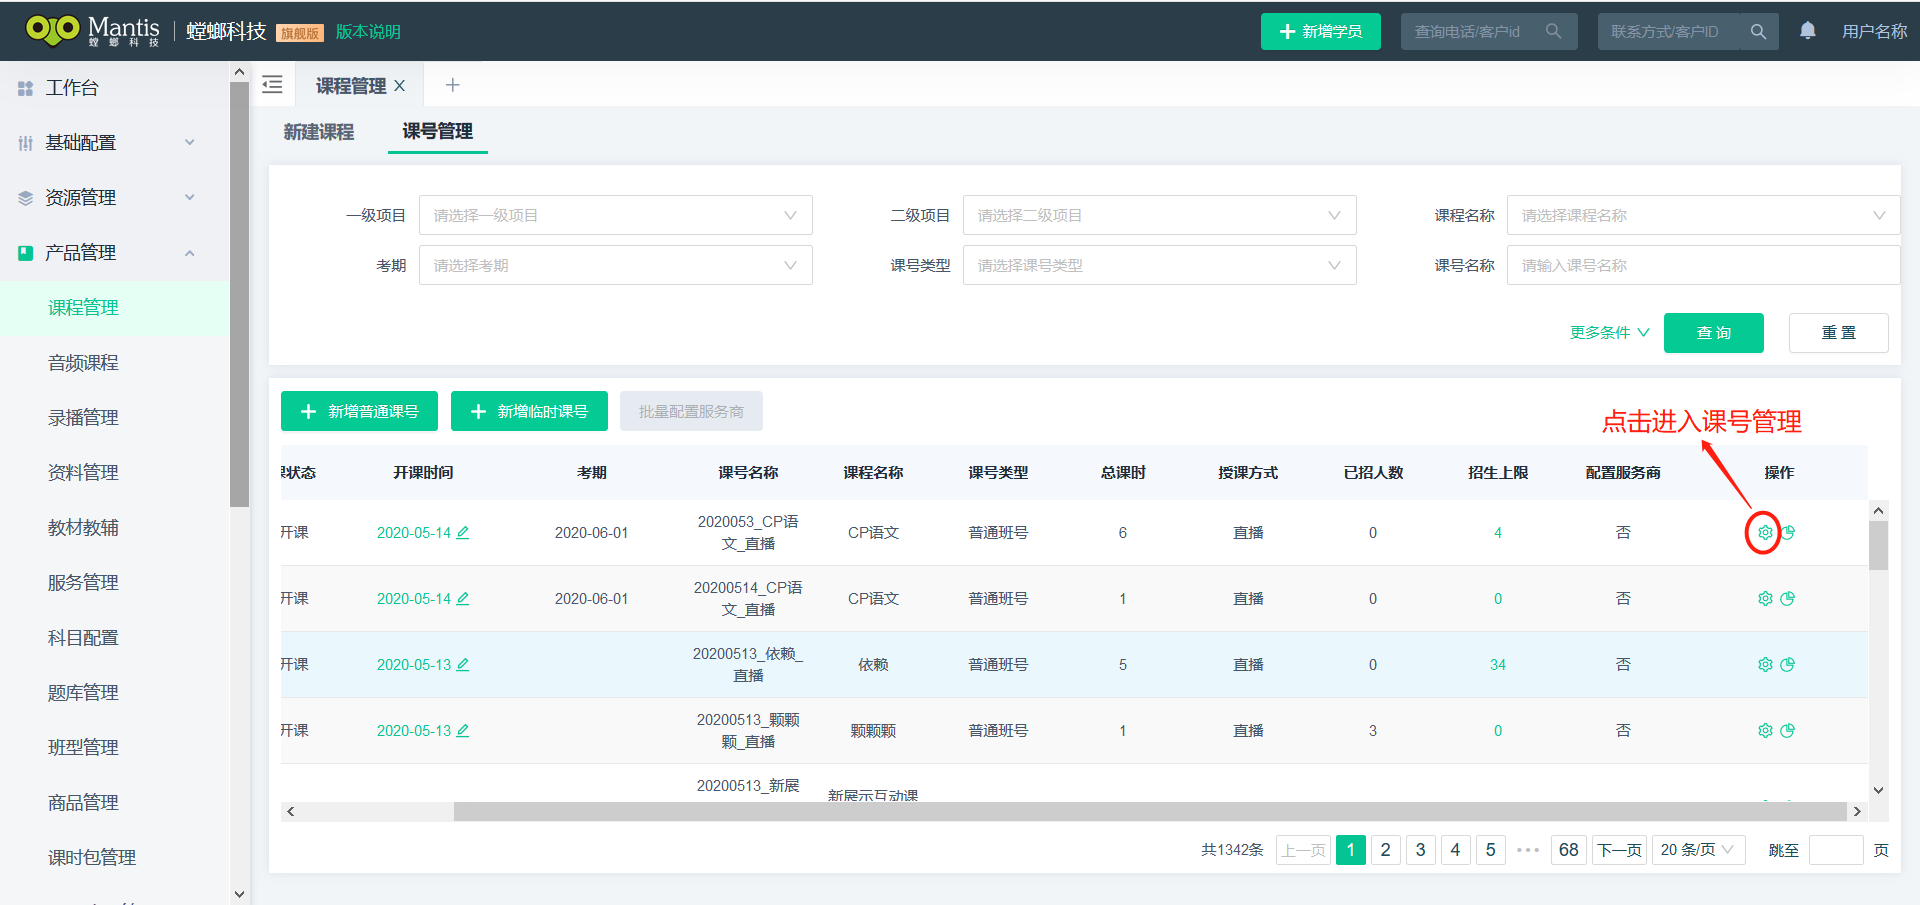Switch to 新建课程 tab
Viewport: 1920px width, 905px height.
[318, 132]
